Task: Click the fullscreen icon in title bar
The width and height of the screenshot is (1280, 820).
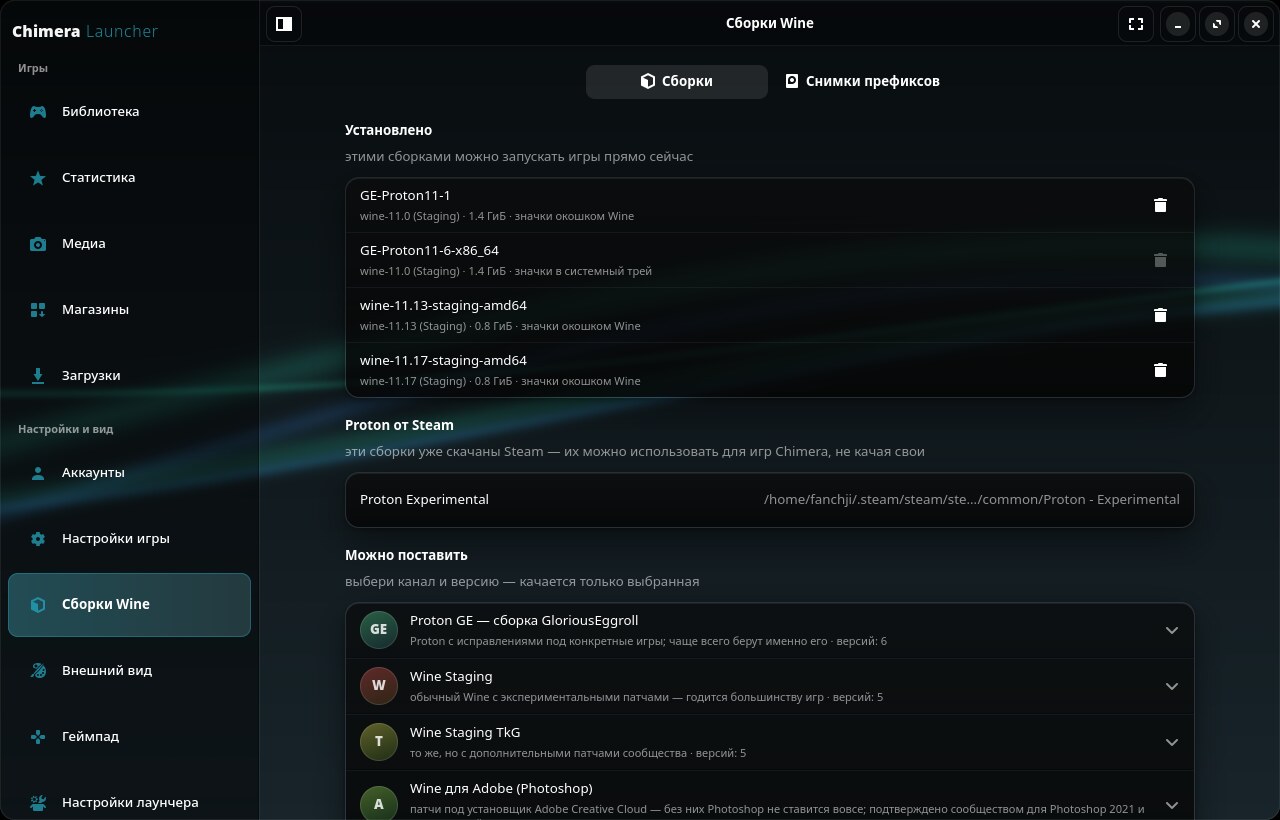Action: [x=1136, y=24]
